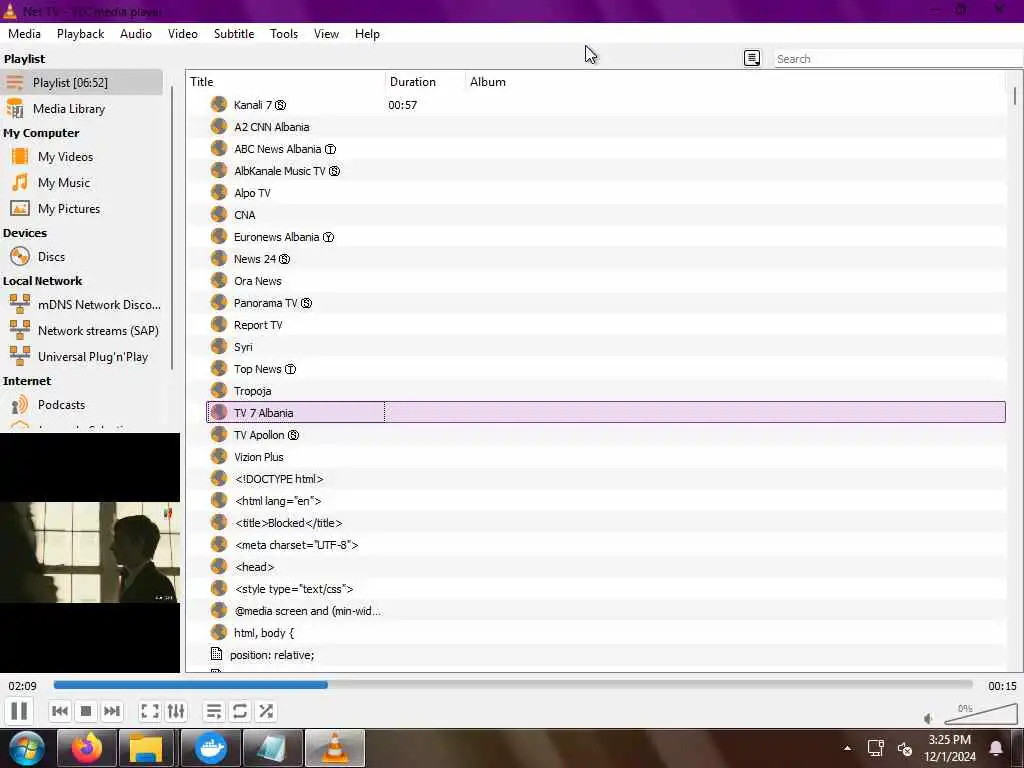Open Firefox from the taskbar

click(87, 748)
